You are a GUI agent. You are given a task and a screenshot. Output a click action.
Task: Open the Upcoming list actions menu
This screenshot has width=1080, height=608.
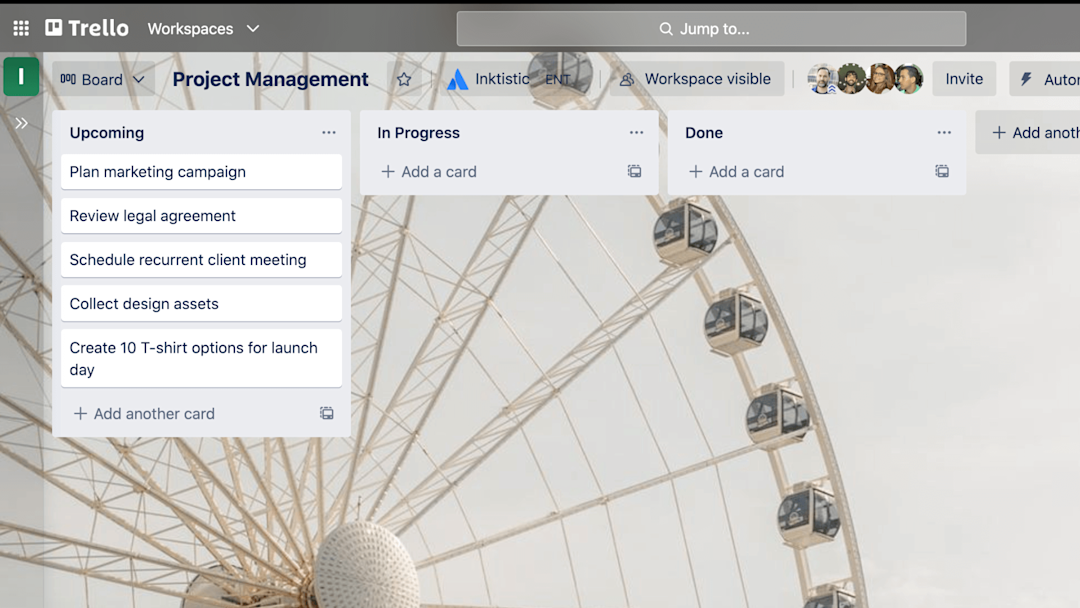pyautogui.click(x=328, y=132)
